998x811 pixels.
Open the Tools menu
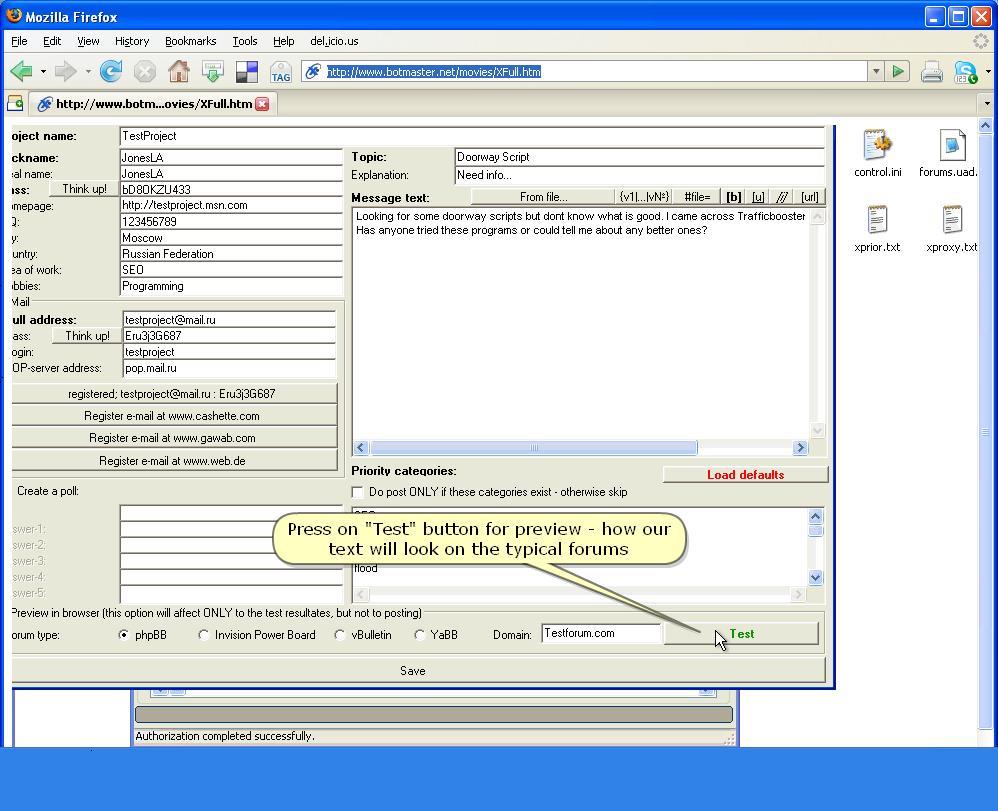244,41
